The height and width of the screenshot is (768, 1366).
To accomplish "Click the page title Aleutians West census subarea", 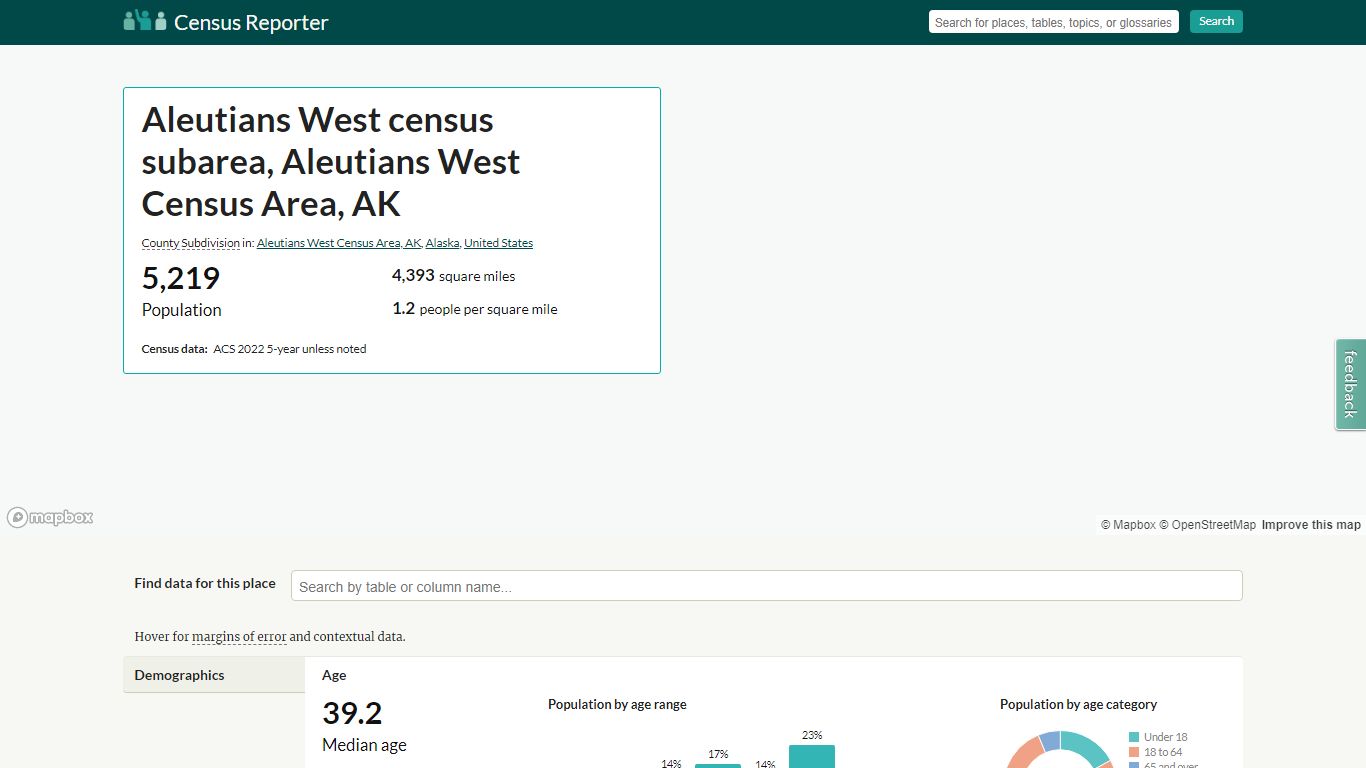I will (331, 161).
